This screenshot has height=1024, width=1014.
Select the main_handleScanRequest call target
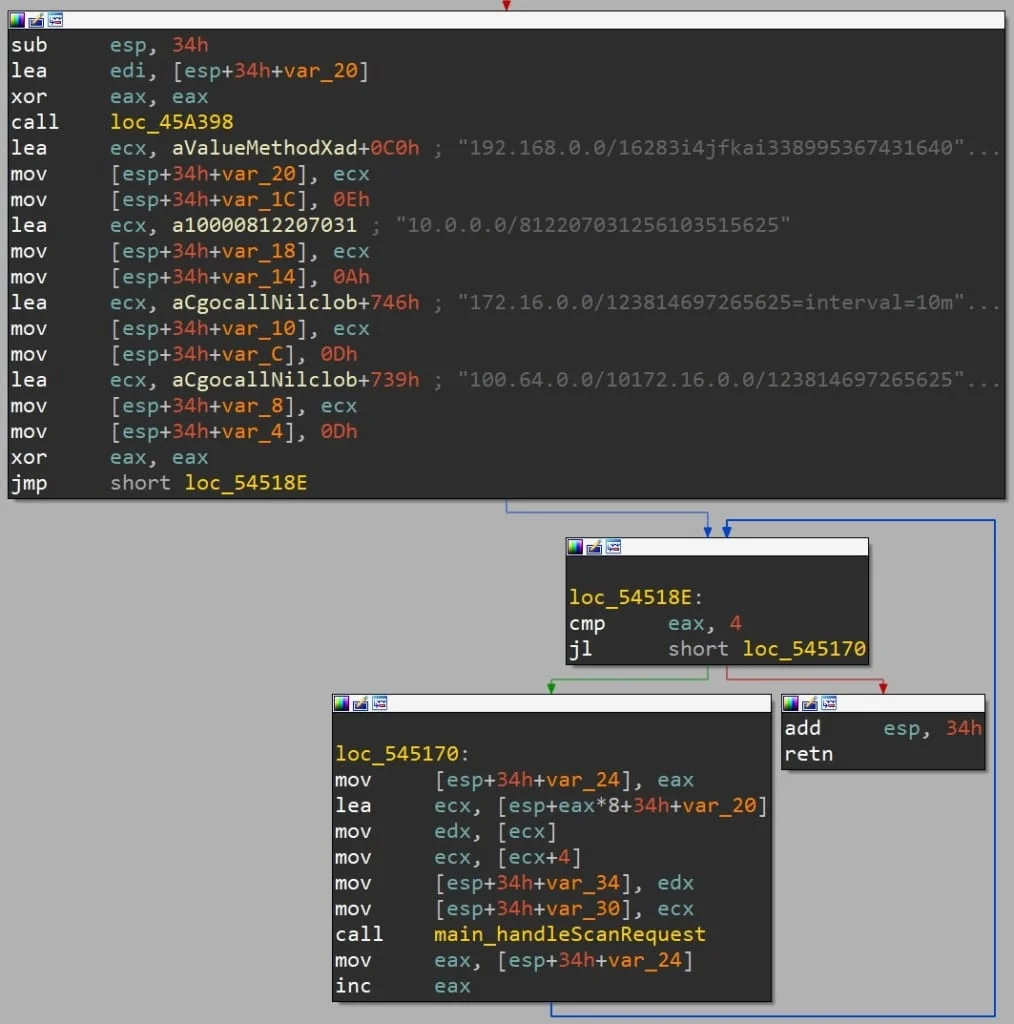569,935
